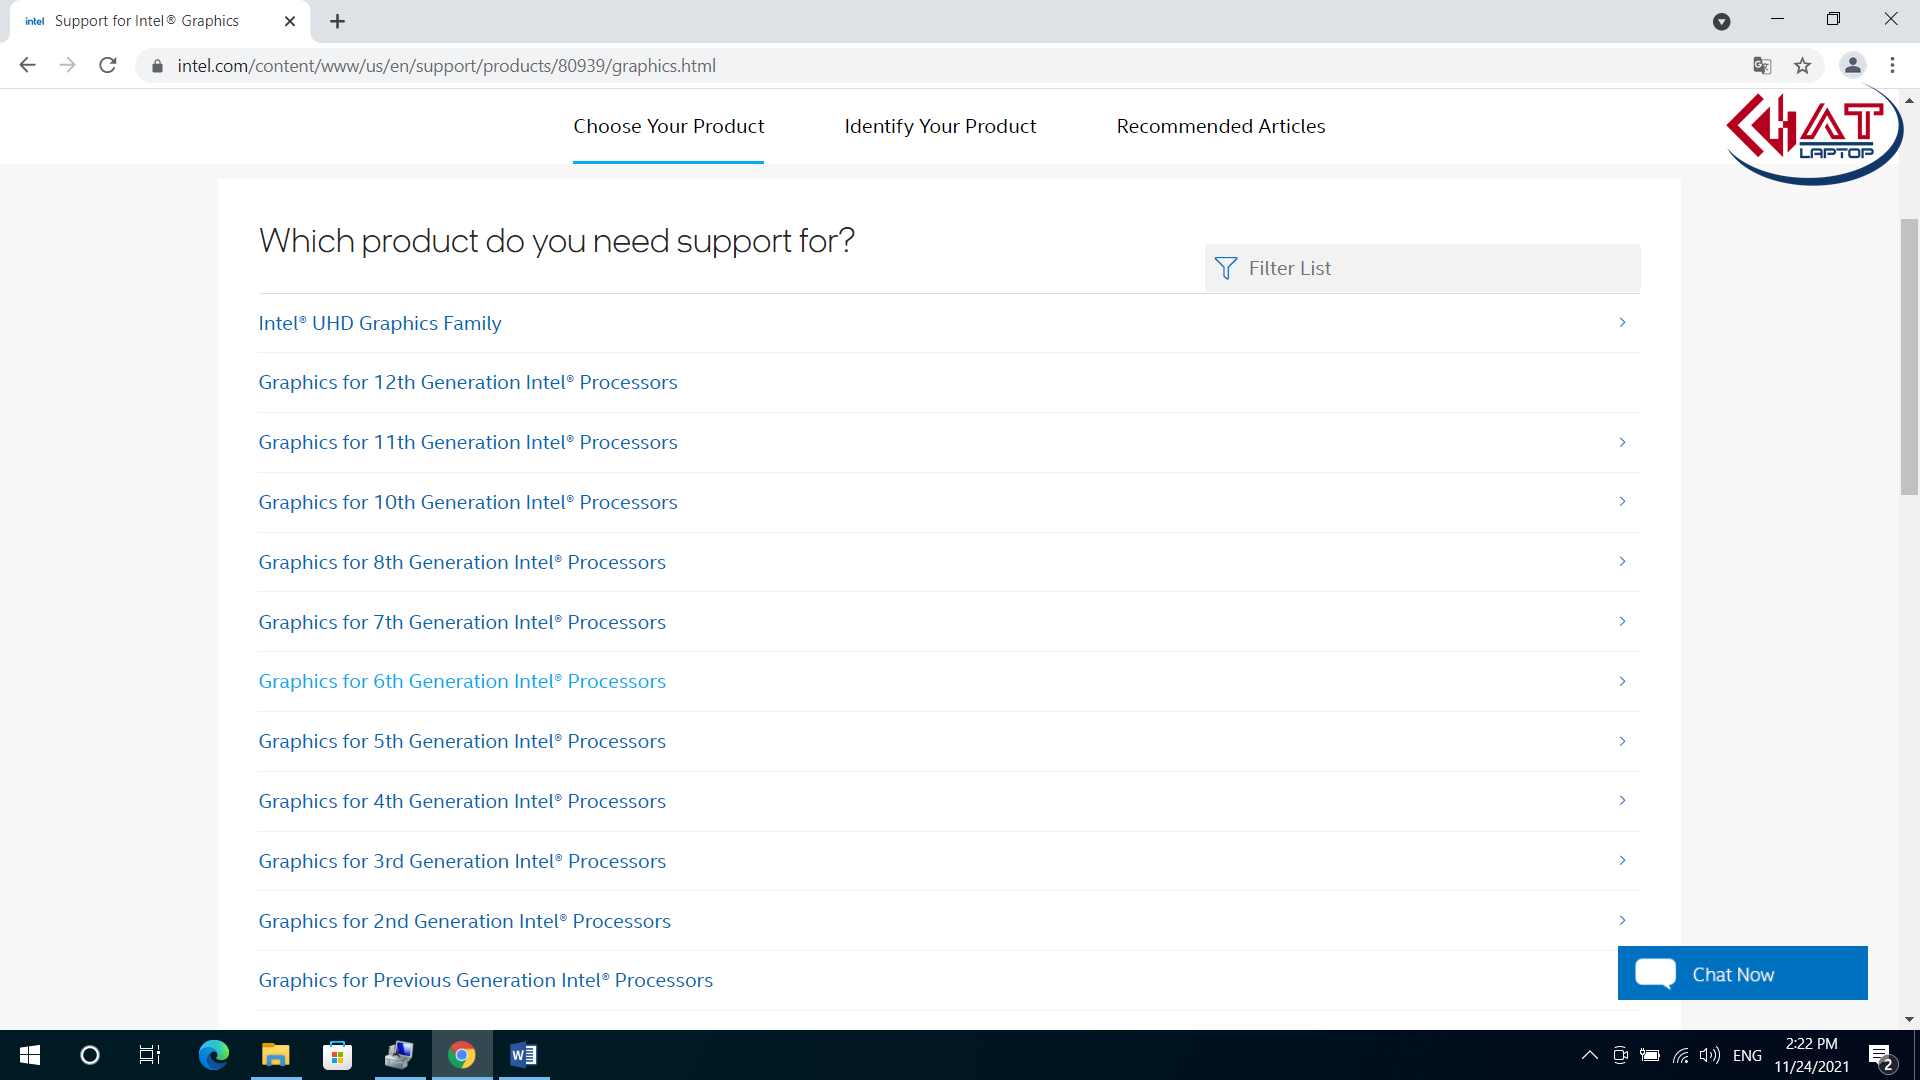Launch Microsoft Edge from the taskbar
The height and width of the screenshot is (1080, 1920).
(214, 1055)
